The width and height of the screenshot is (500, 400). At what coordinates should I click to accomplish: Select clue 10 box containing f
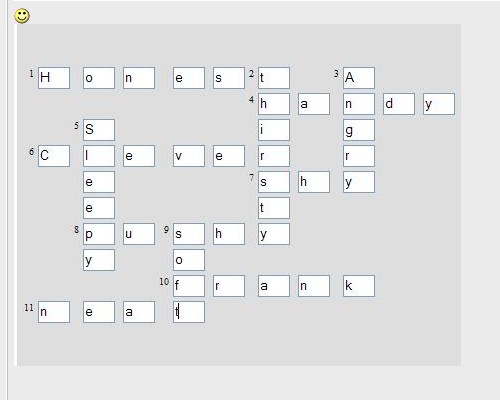point(189,286)
